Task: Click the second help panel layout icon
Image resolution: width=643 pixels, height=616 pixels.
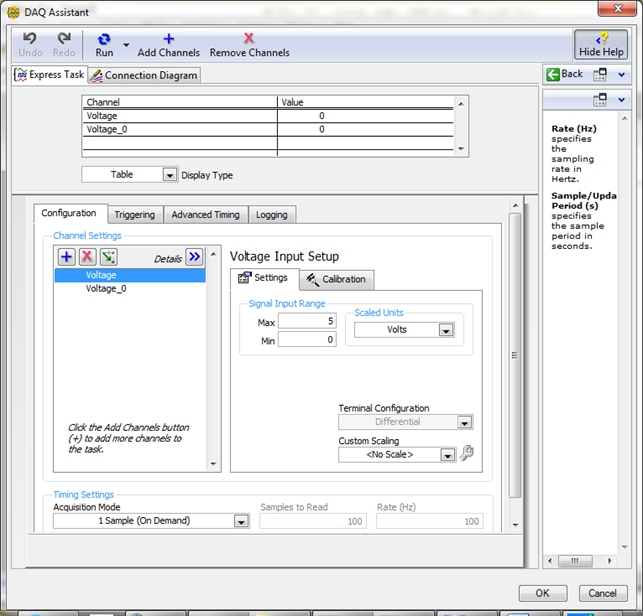Action: pos(600,100)
